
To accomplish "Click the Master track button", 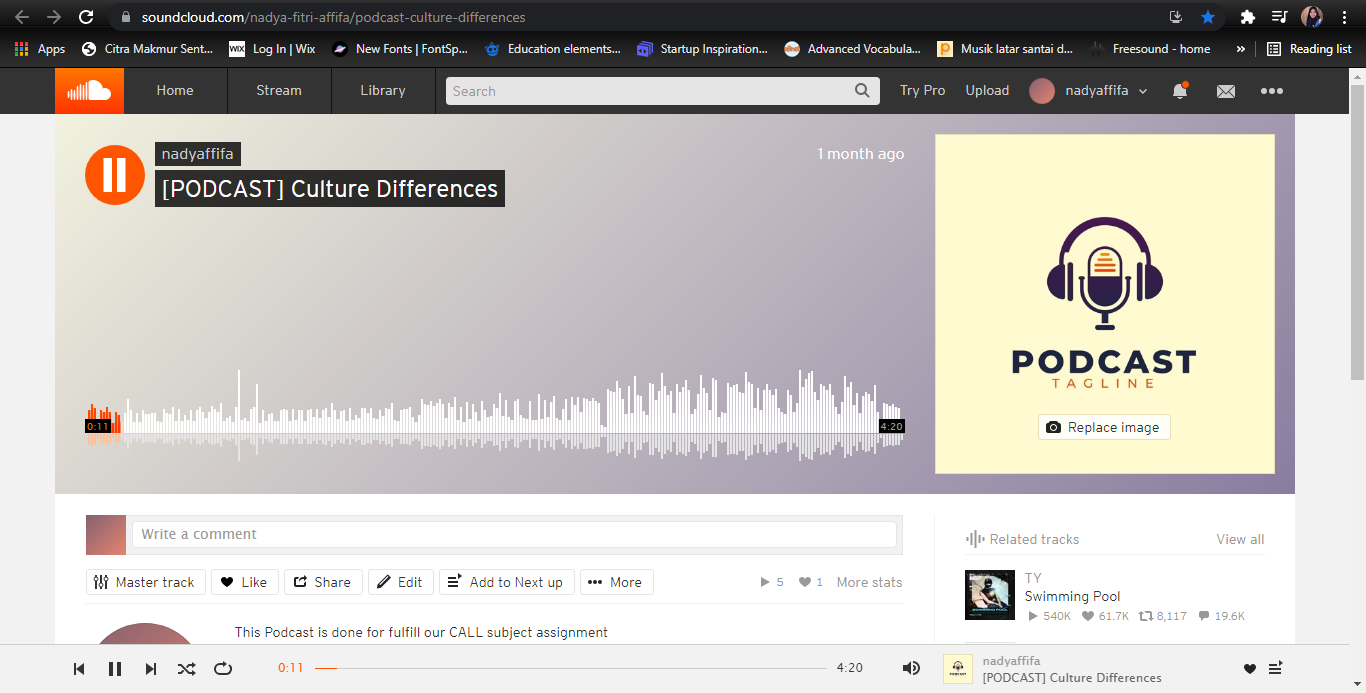I will pyautogui.click(x=146, y=582).
